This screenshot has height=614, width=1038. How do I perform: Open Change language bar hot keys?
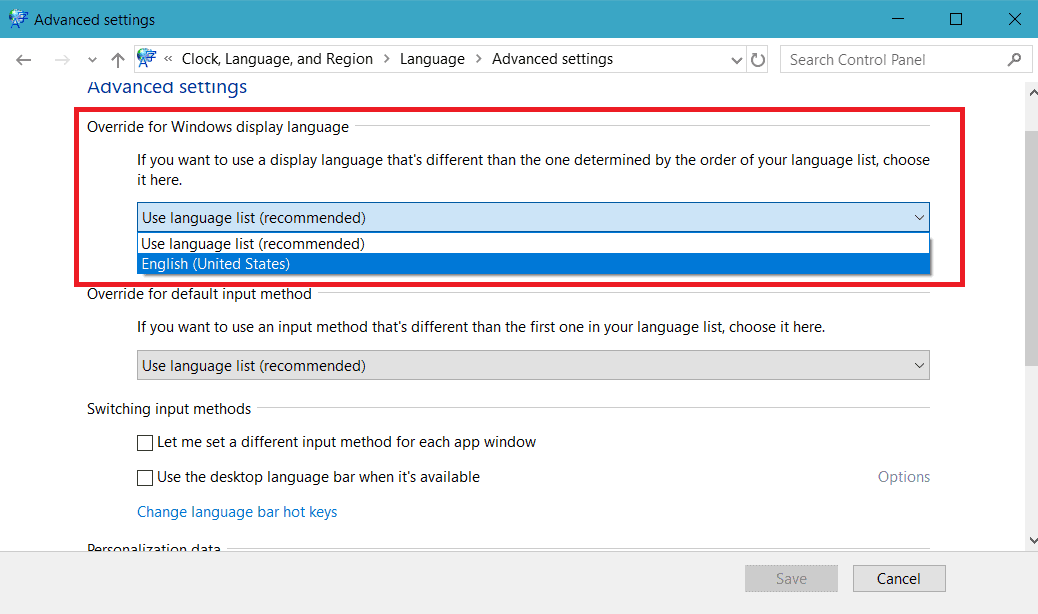pos(237,511)
